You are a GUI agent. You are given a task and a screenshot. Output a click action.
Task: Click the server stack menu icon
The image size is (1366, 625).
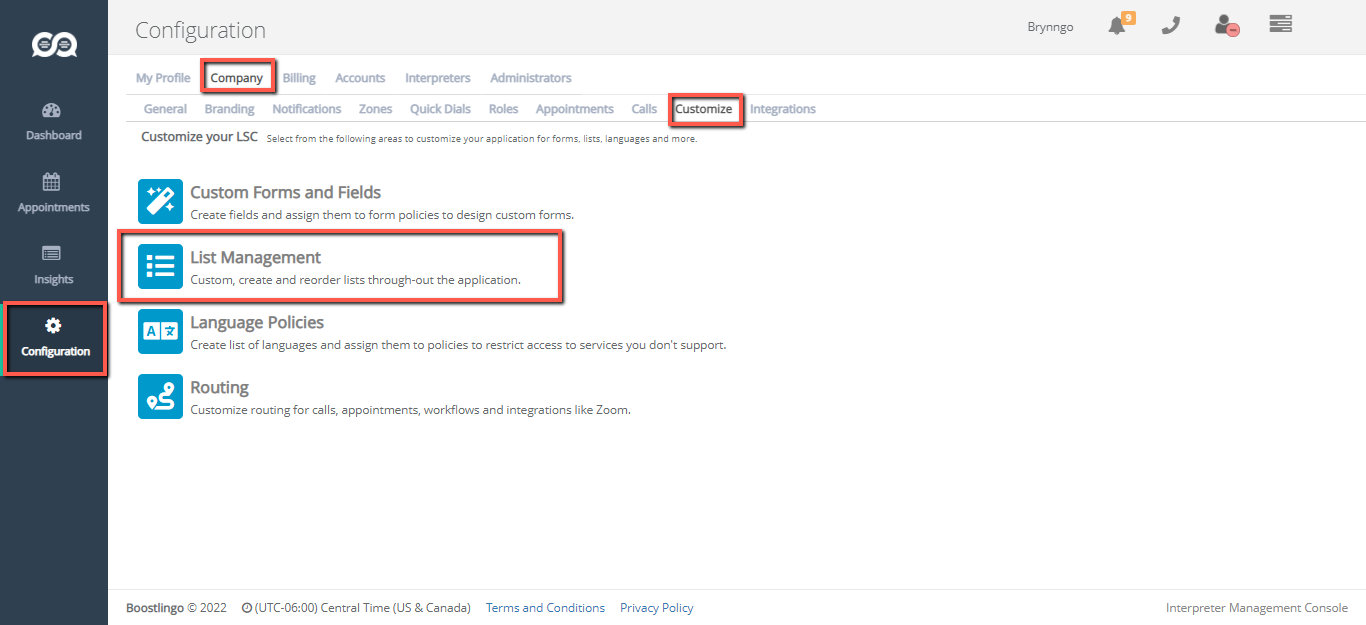tap(1280, 24)
